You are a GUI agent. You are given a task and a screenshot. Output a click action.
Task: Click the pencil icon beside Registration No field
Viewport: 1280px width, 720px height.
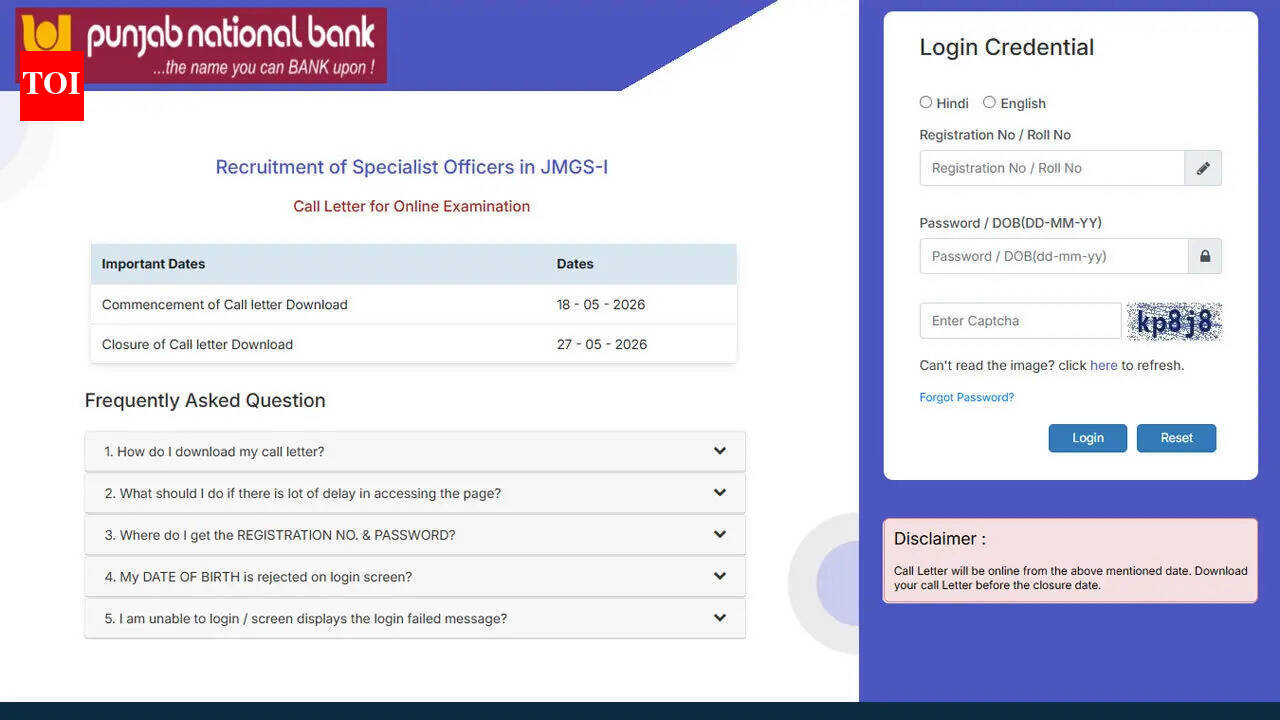click(x=1203, y=168)
